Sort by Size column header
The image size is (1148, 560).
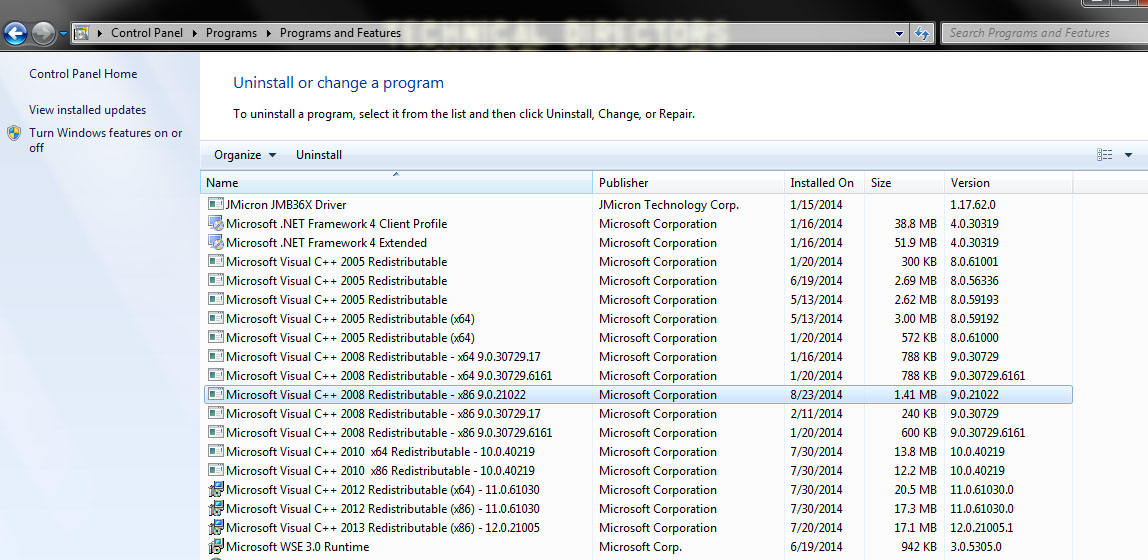click(904, 183)
